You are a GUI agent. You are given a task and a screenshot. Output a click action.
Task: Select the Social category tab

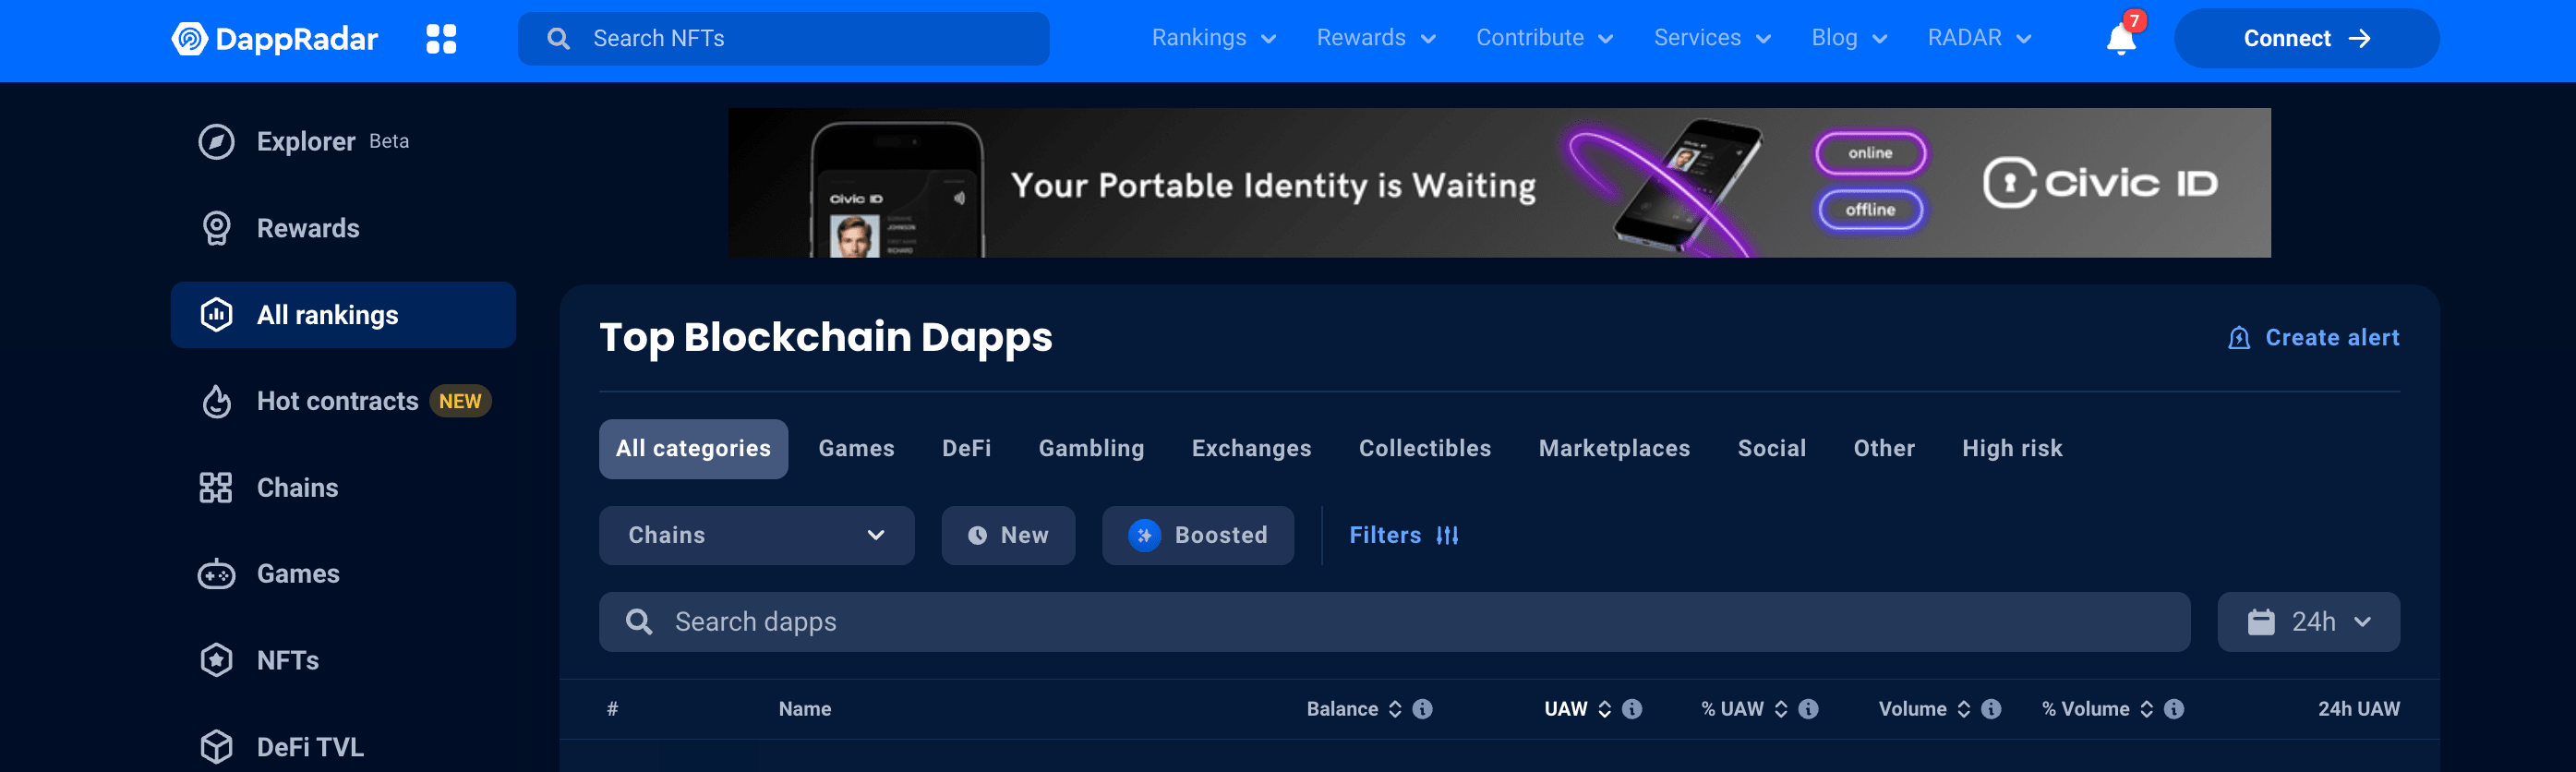1771,449
